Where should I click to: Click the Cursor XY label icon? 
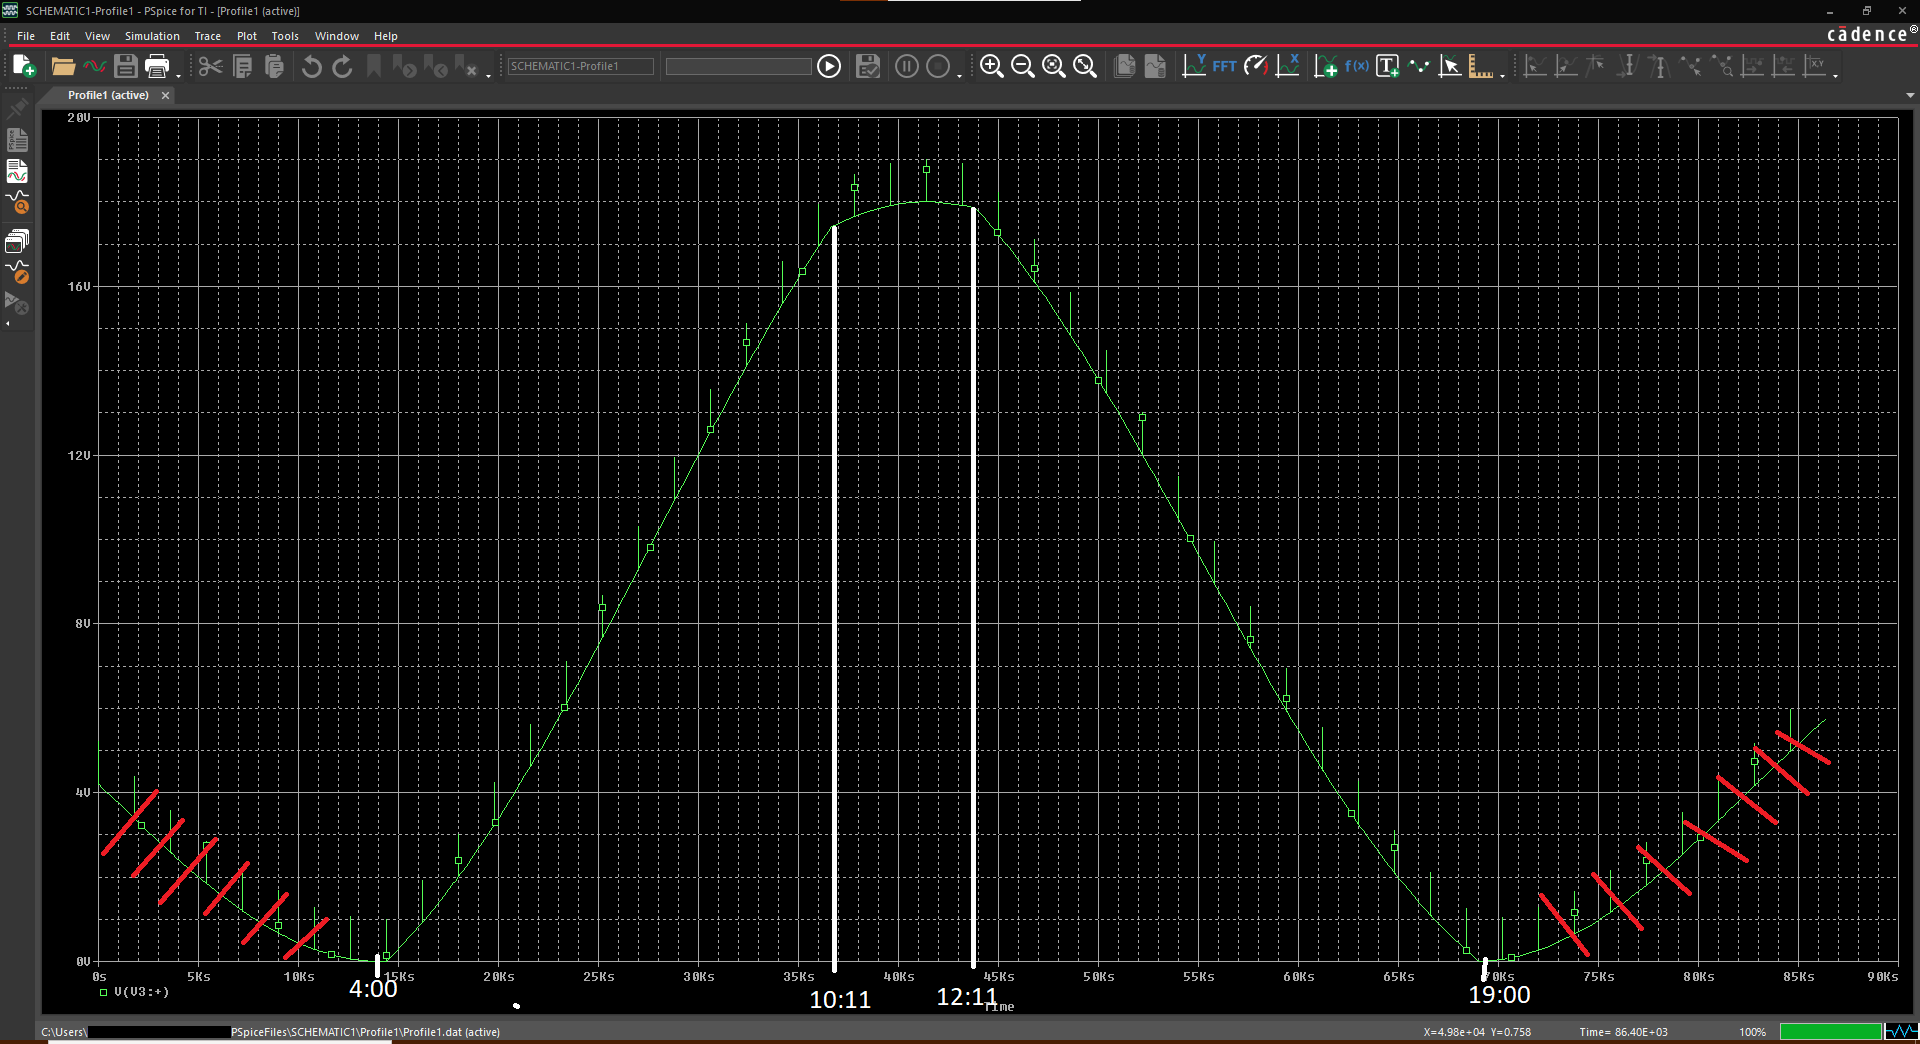[x=1815, y=66]
